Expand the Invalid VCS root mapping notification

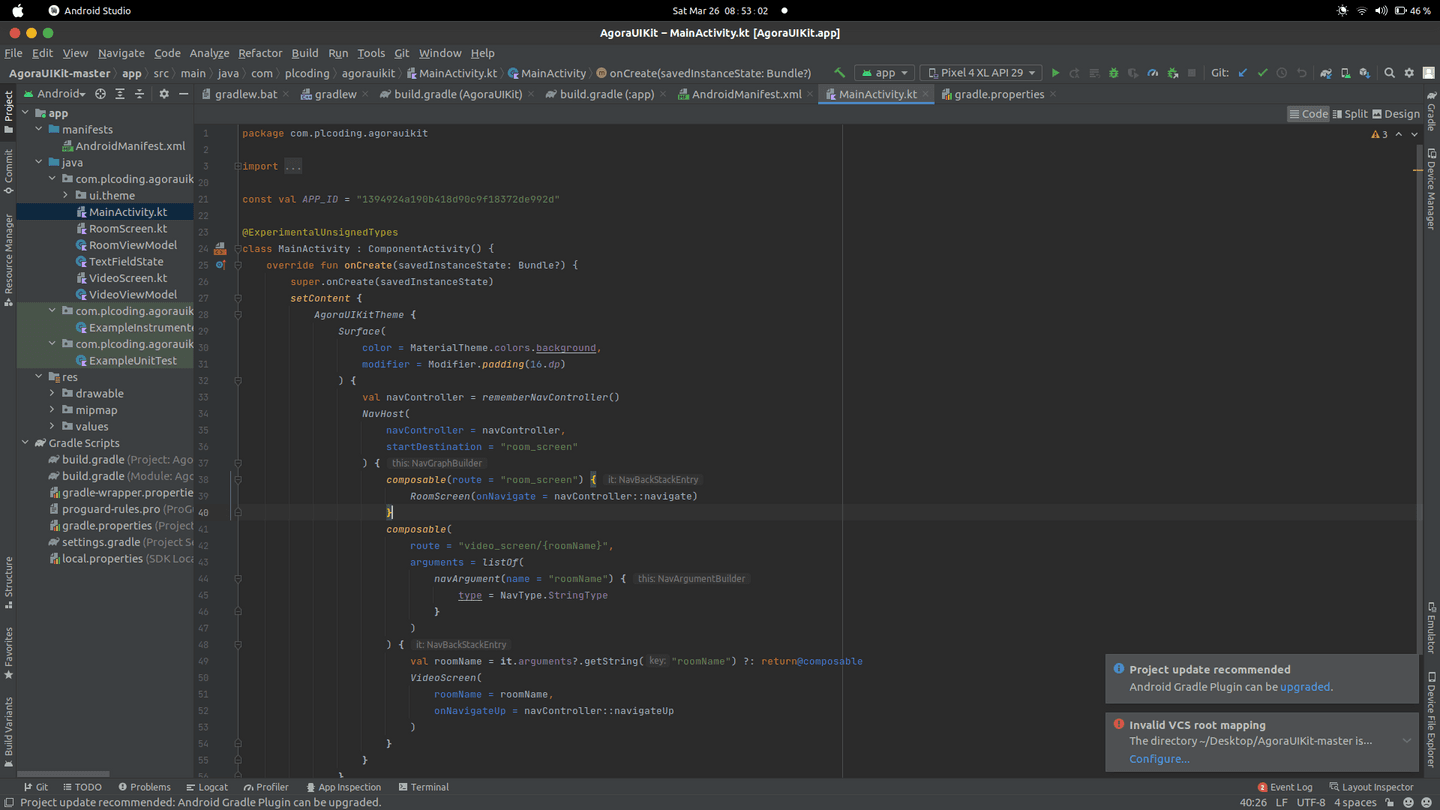pyautogui.click(x=1406, y=741)
